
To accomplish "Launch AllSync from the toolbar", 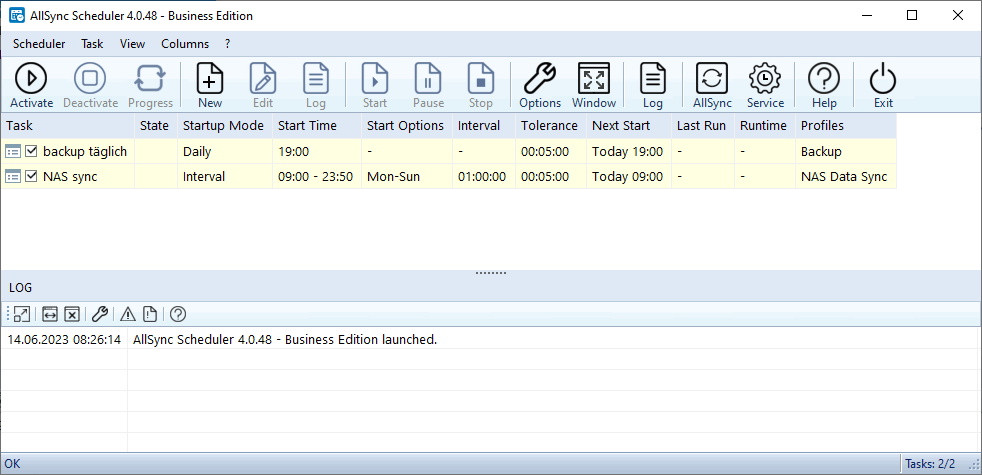I will (x=712, y=85).
